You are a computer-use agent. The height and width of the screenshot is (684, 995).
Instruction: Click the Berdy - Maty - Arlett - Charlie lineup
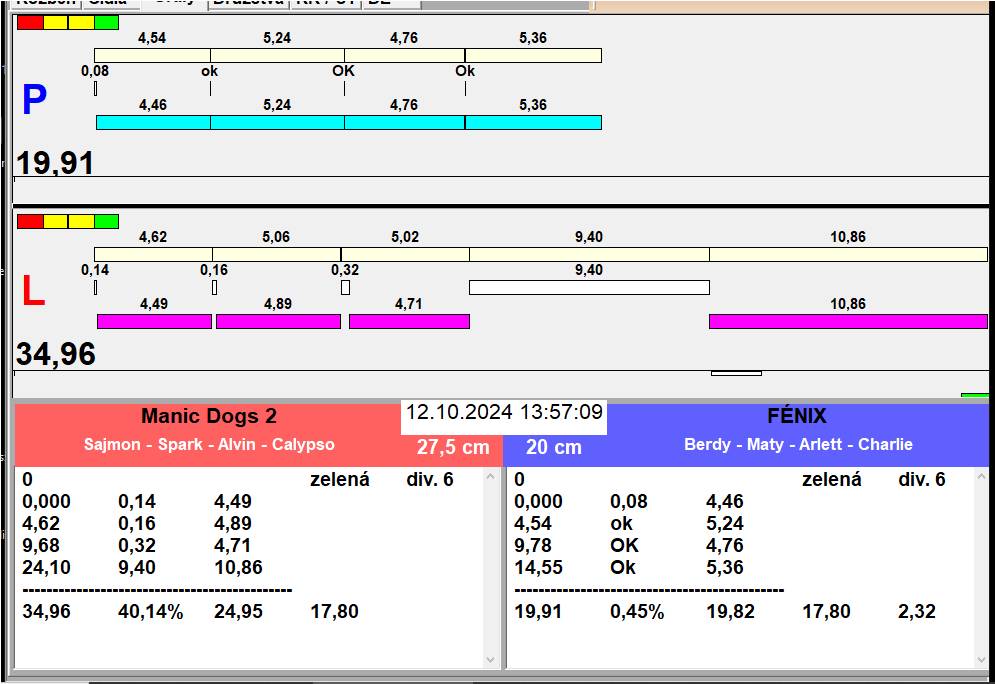(798, 444)
